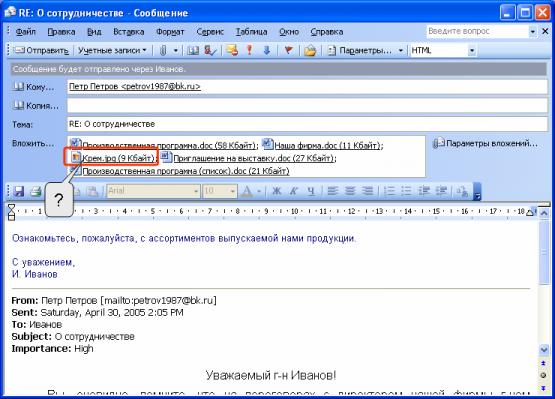The image size is (555, 399).
Task: Select attachment Производственная программа.doc (58 Кбайт)
Action: pyautogui.click(x=164, y=145)
